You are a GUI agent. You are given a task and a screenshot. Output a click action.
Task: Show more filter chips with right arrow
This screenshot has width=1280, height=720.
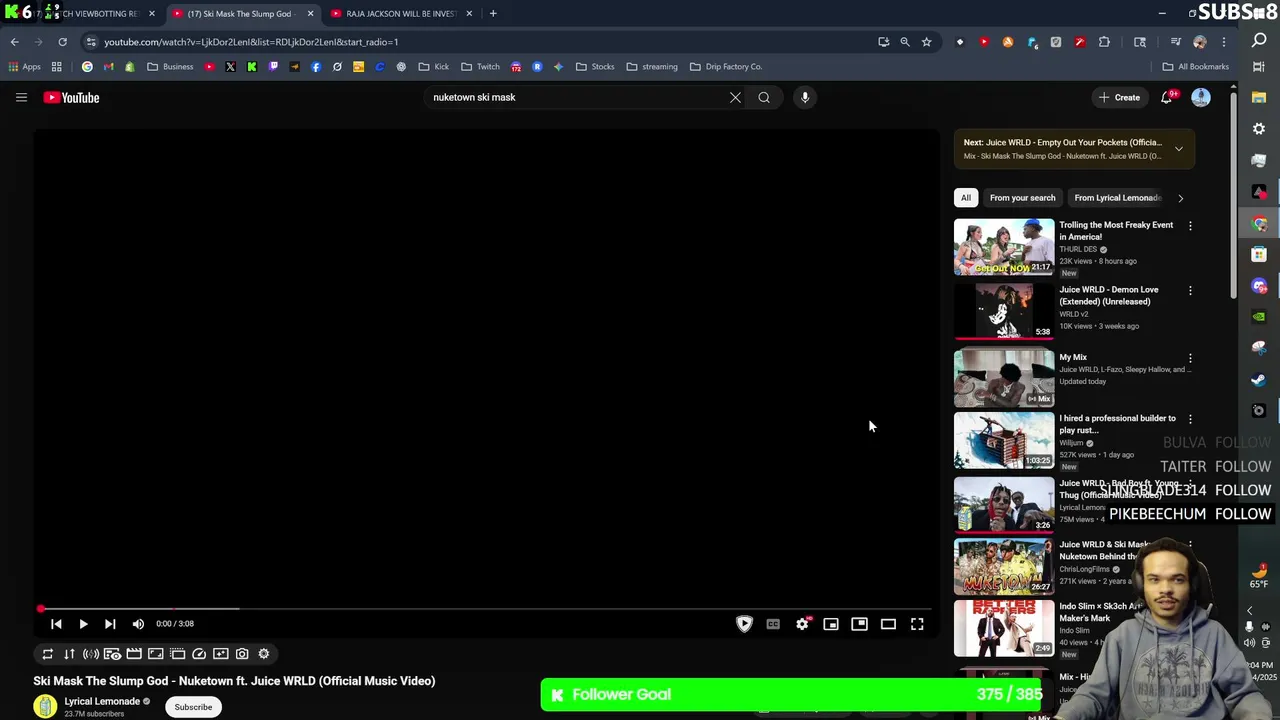click(x=1180, y=198)
